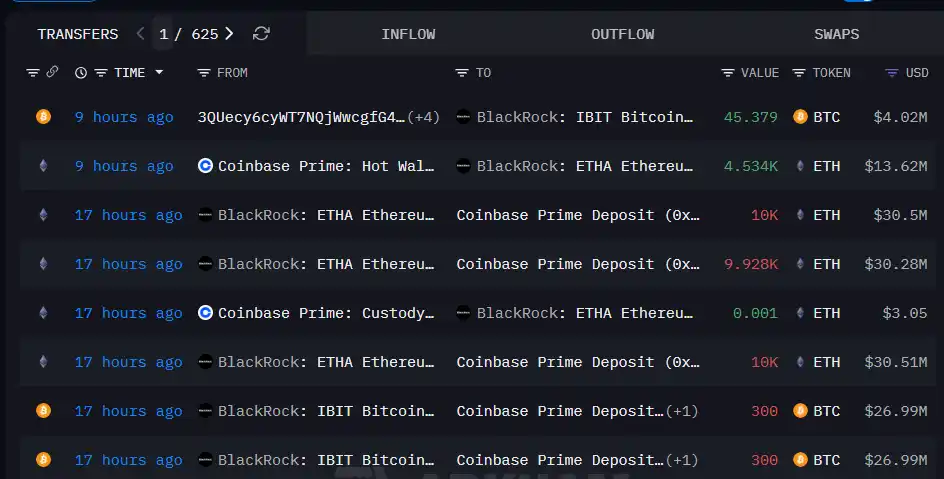The width and height of the screenshot is (944, 479).
Task: Open the FROM column filter
Action: [x=204, y=73]
